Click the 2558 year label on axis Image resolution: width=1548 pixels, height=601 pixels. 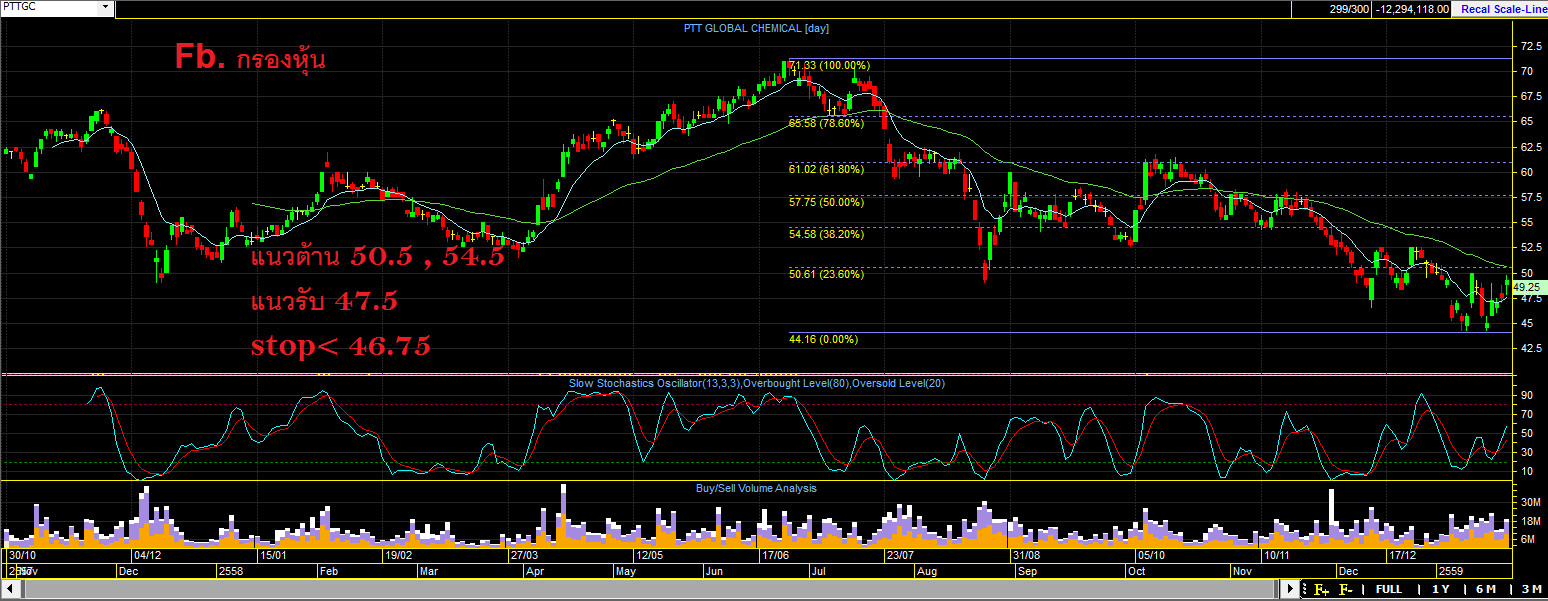coord(231,571)
